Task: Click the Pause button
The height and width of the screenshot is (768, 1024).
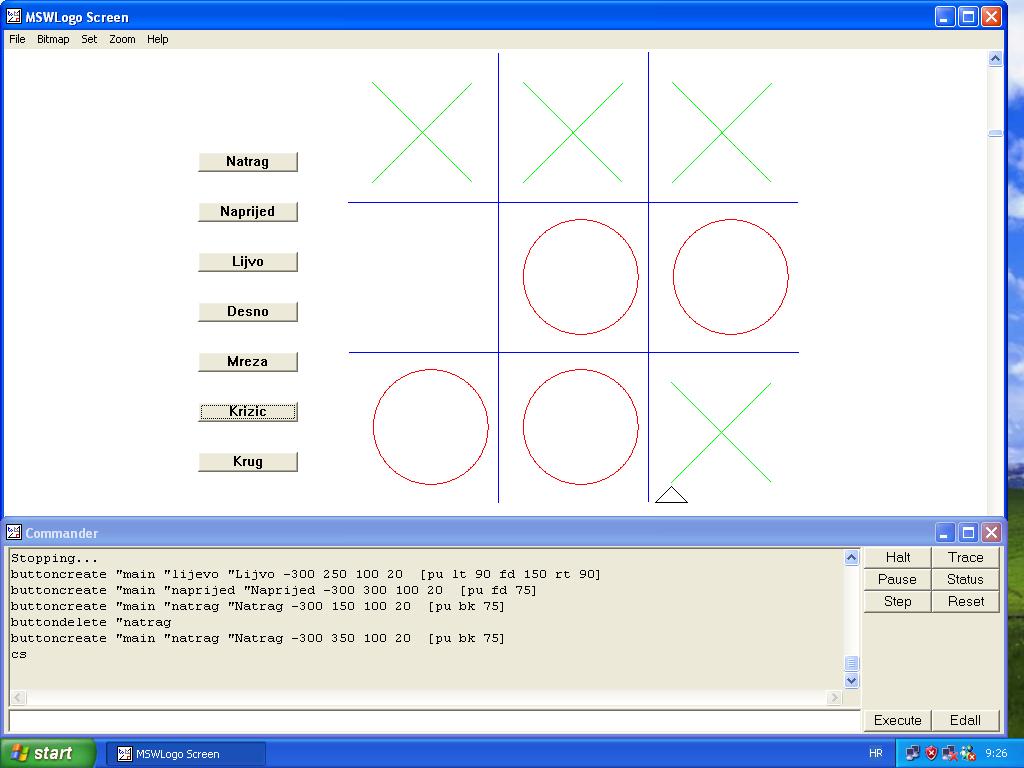Action: pos(897,579)
